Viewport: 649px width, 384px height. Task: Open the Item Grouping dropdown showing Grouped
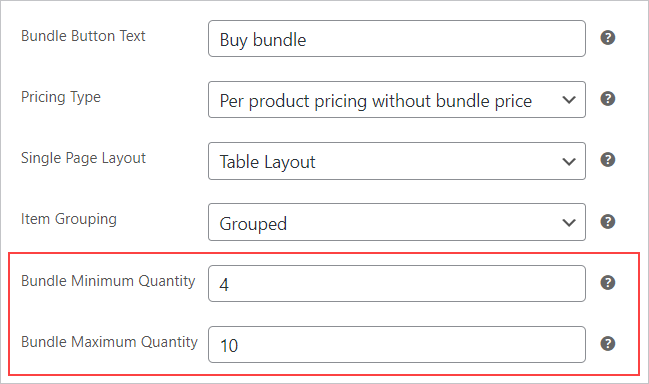tap(397, 222)
